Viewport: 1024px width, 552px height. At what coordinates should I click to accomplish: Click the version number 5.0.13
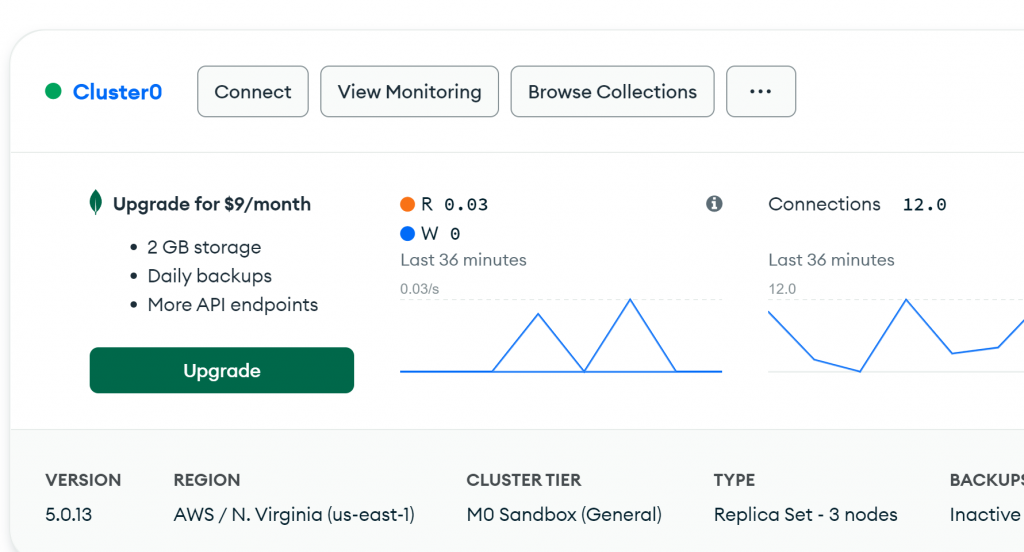pos(69,515)
